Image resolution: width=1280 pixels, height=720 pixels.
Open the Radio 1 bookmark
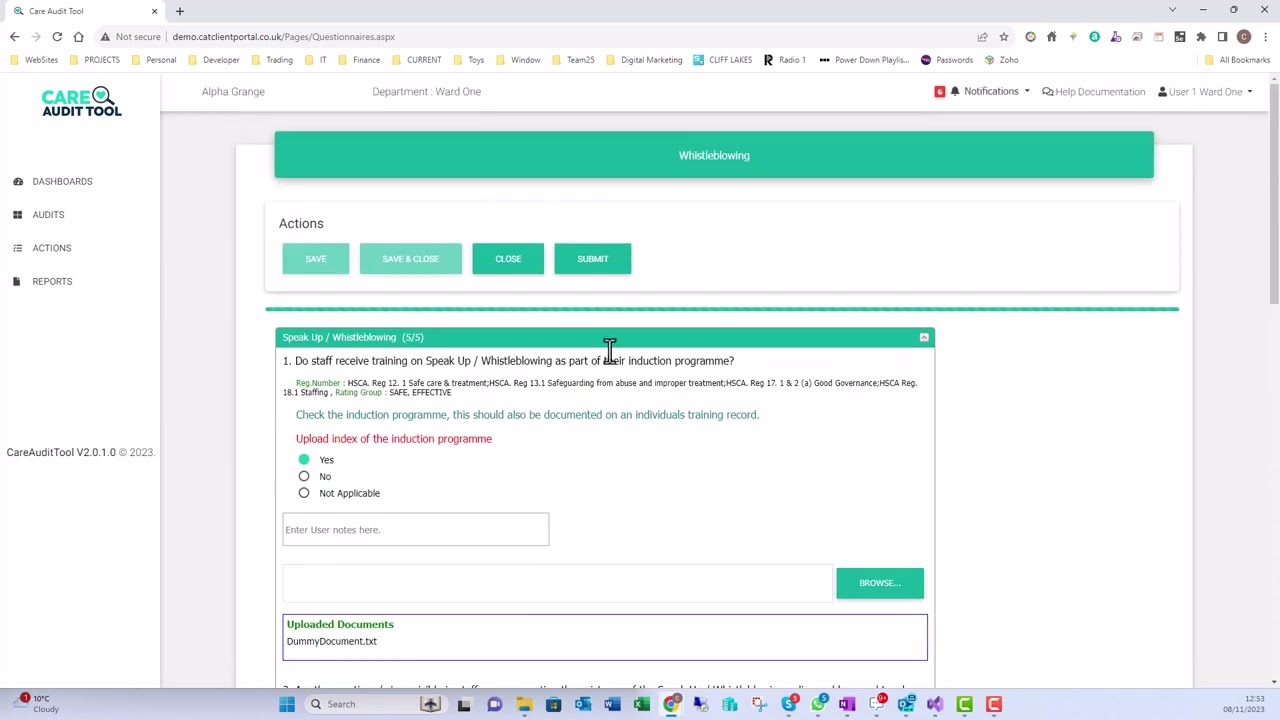pyautogui.click(x=785, y=60)
